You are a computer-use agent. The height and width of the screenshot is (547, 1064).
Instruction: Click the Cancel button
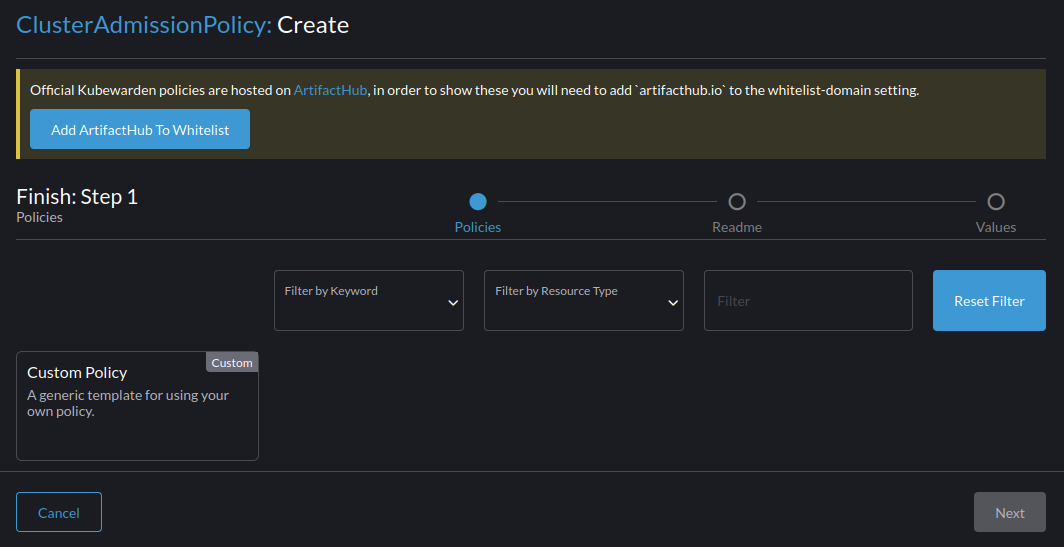[59, 512]
